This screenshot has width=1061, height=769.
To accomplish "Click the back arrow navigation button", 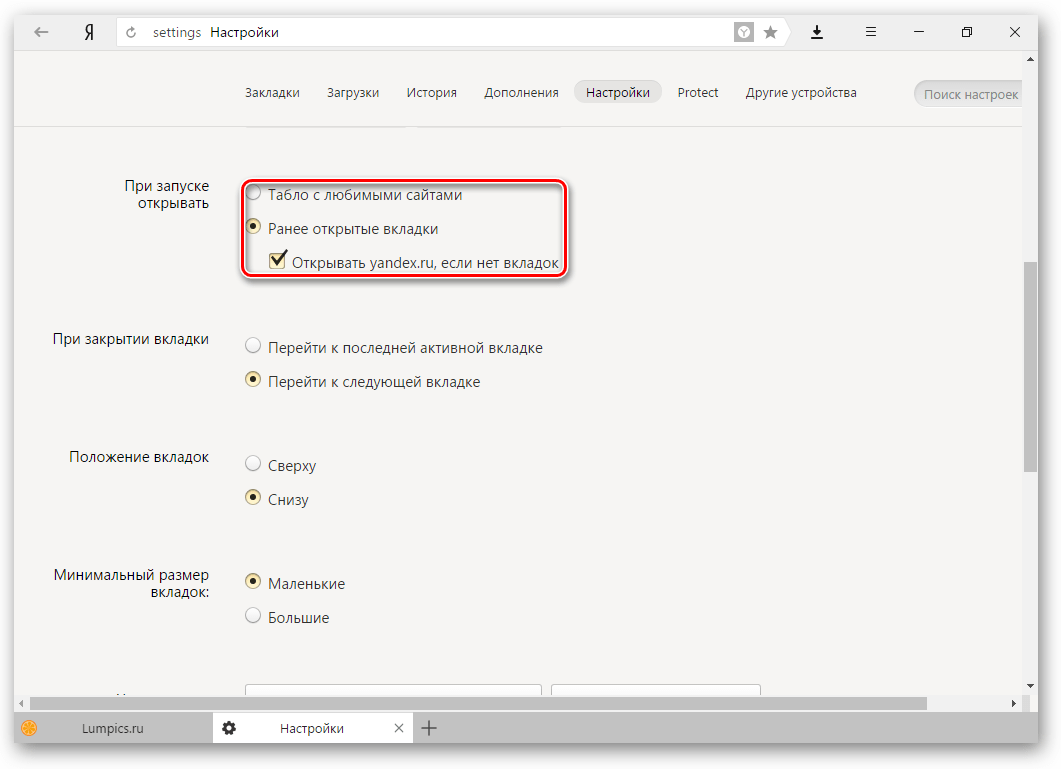I will (41, 32).
